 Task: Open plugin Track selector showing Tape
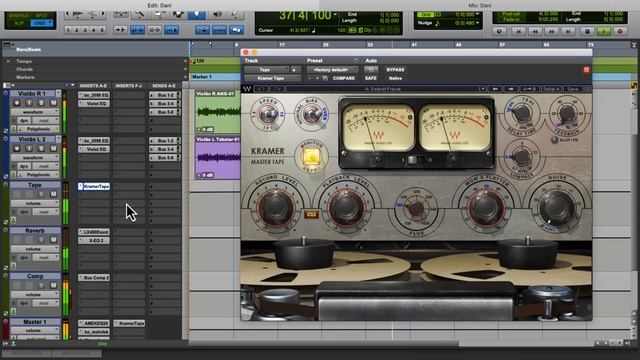point(266,70)
